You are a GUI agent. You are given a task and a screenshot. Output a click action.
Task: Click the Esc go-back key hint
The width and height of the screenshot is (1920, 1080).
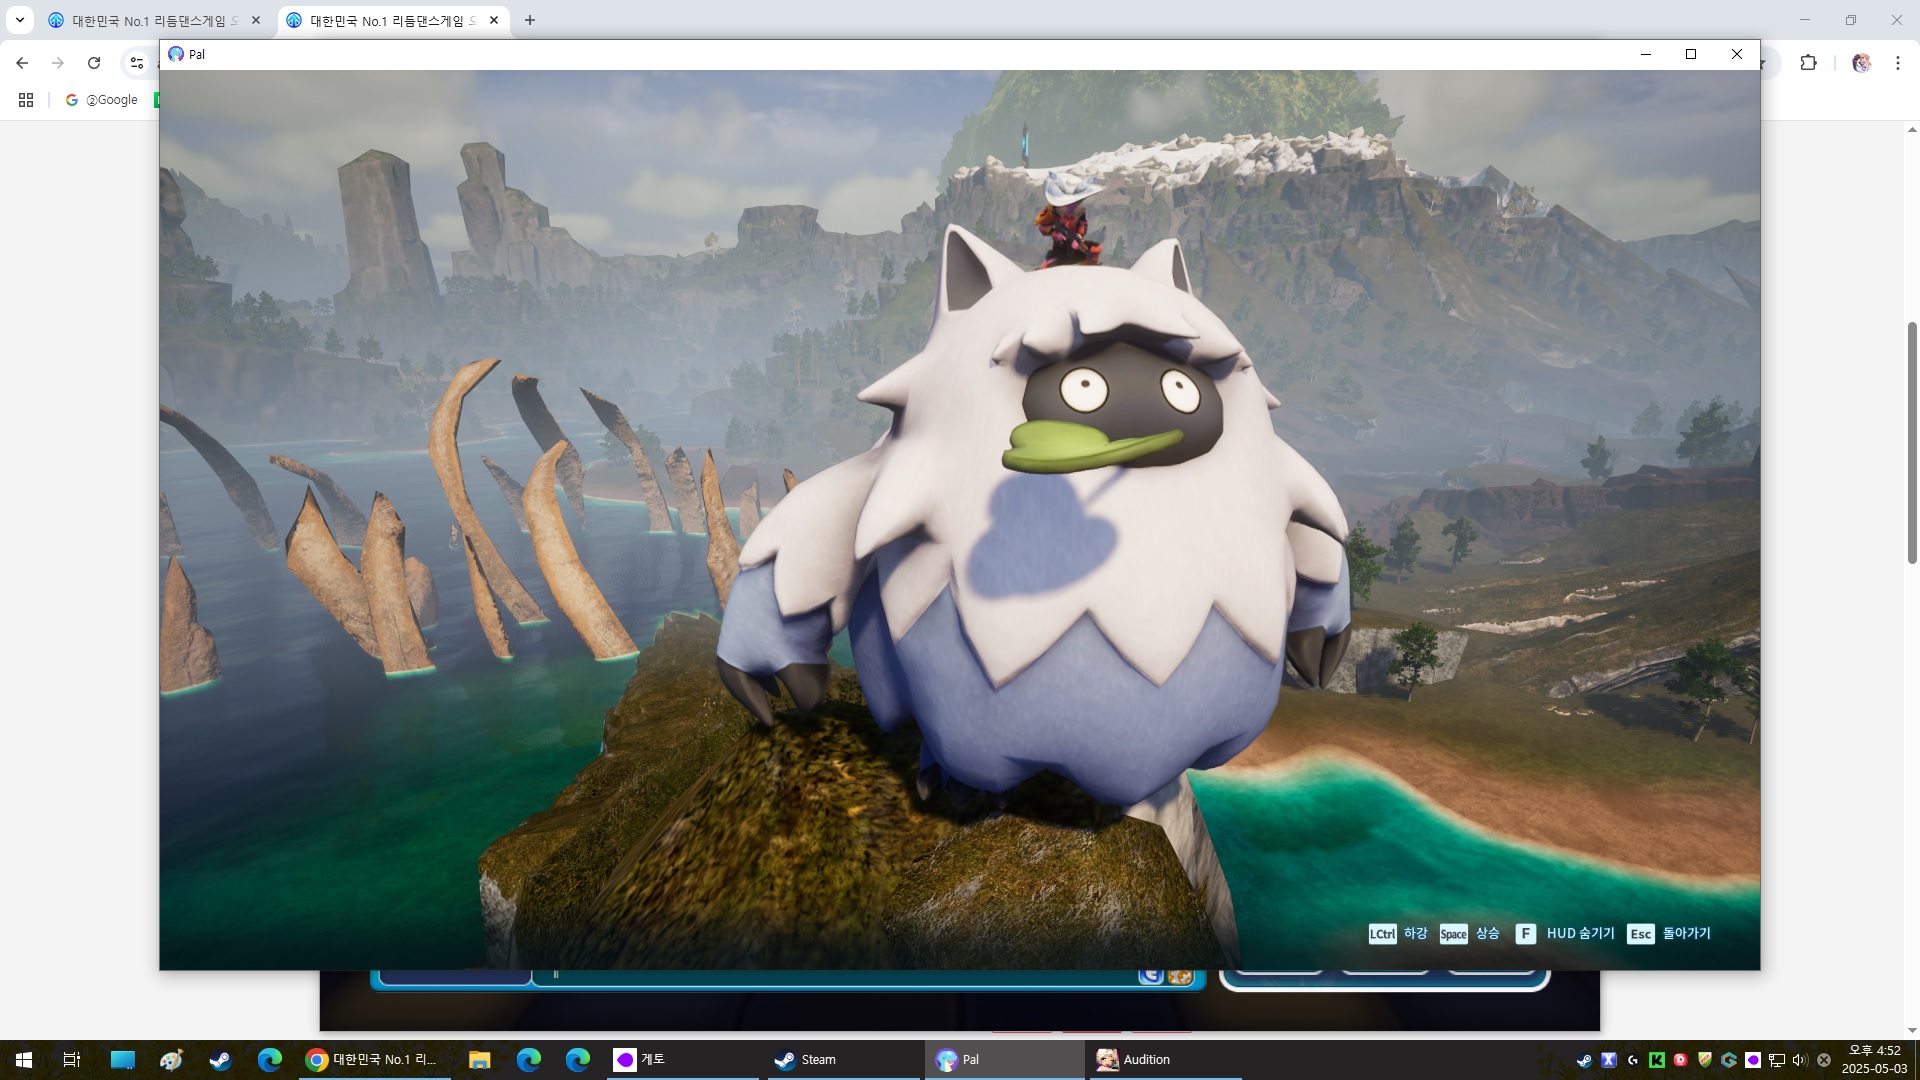[1640, 934]
